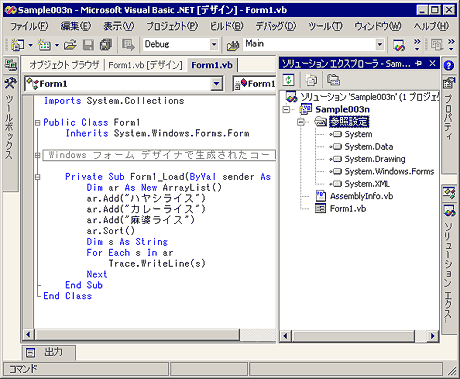The image size is (460, 379).
Task: Click the New Project toolbar icon
Action: click(17, 45)
